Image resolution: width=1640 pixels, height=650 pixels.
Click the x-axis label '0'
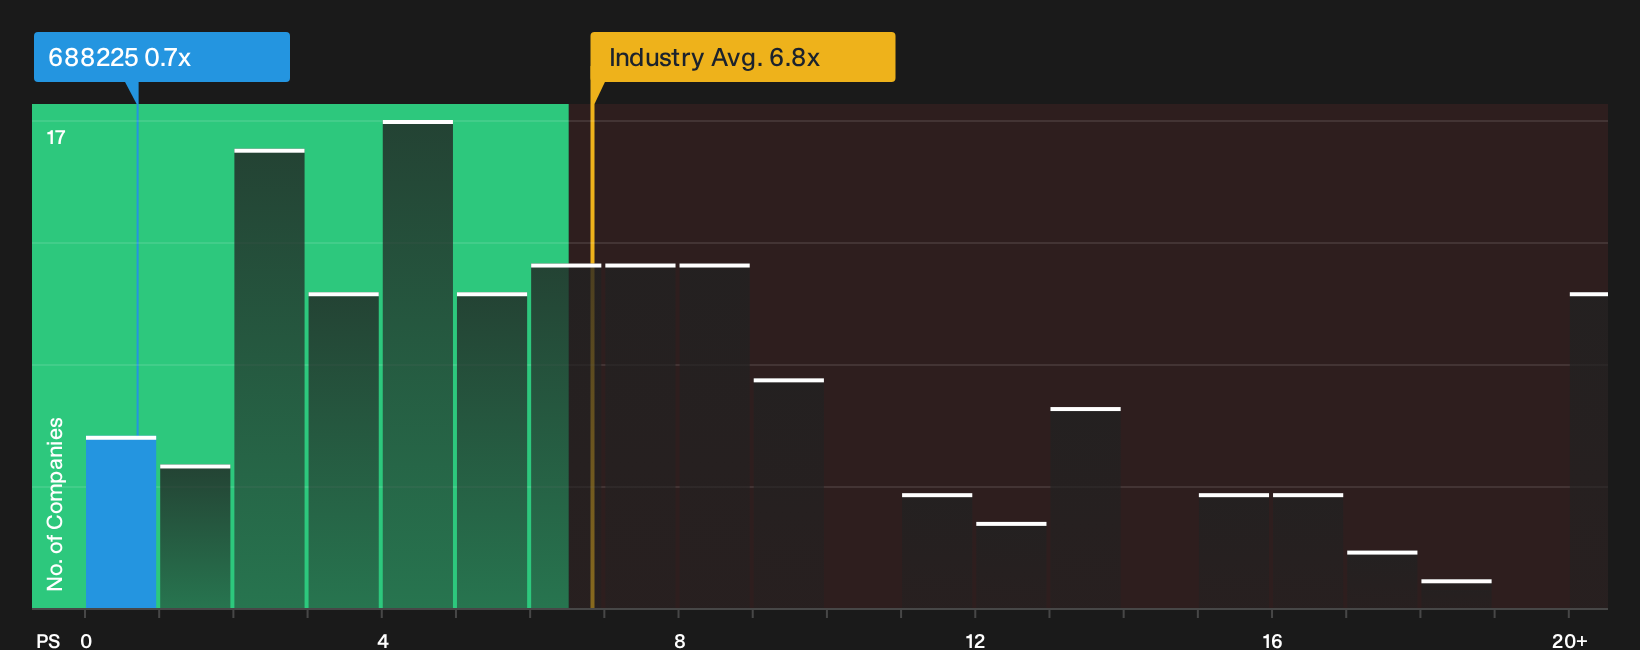tap(86, 641)
